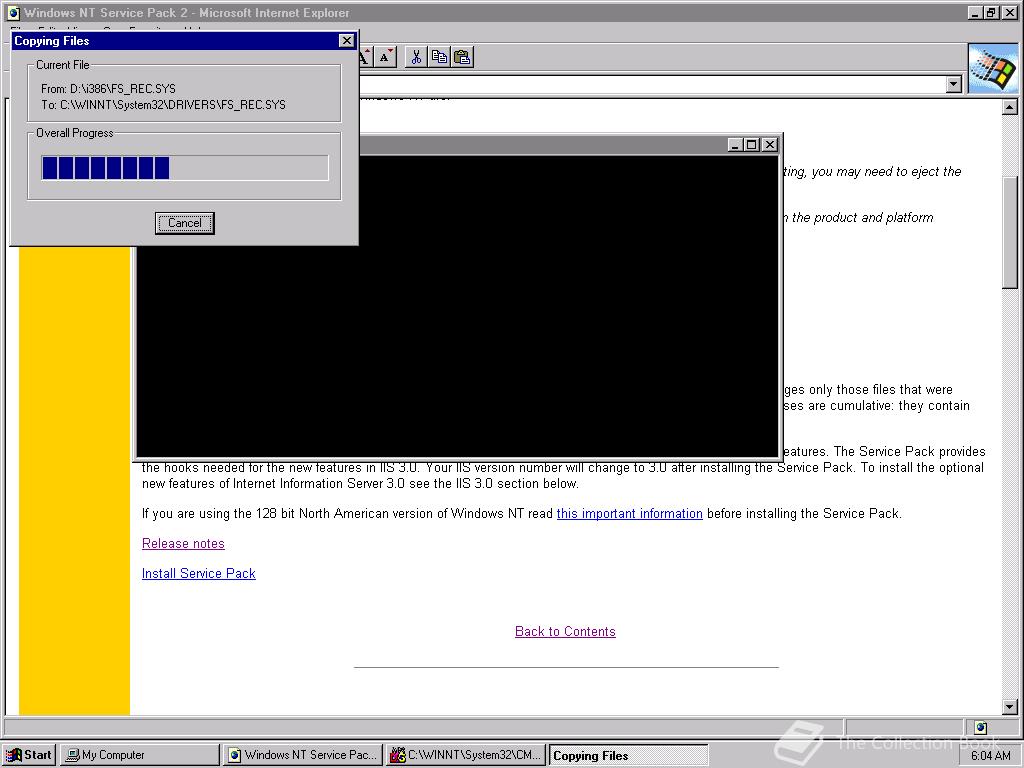This screenshot has height=768, width=1024.
Task: Maximize the black command prompt window
Action: coord(751,145)
